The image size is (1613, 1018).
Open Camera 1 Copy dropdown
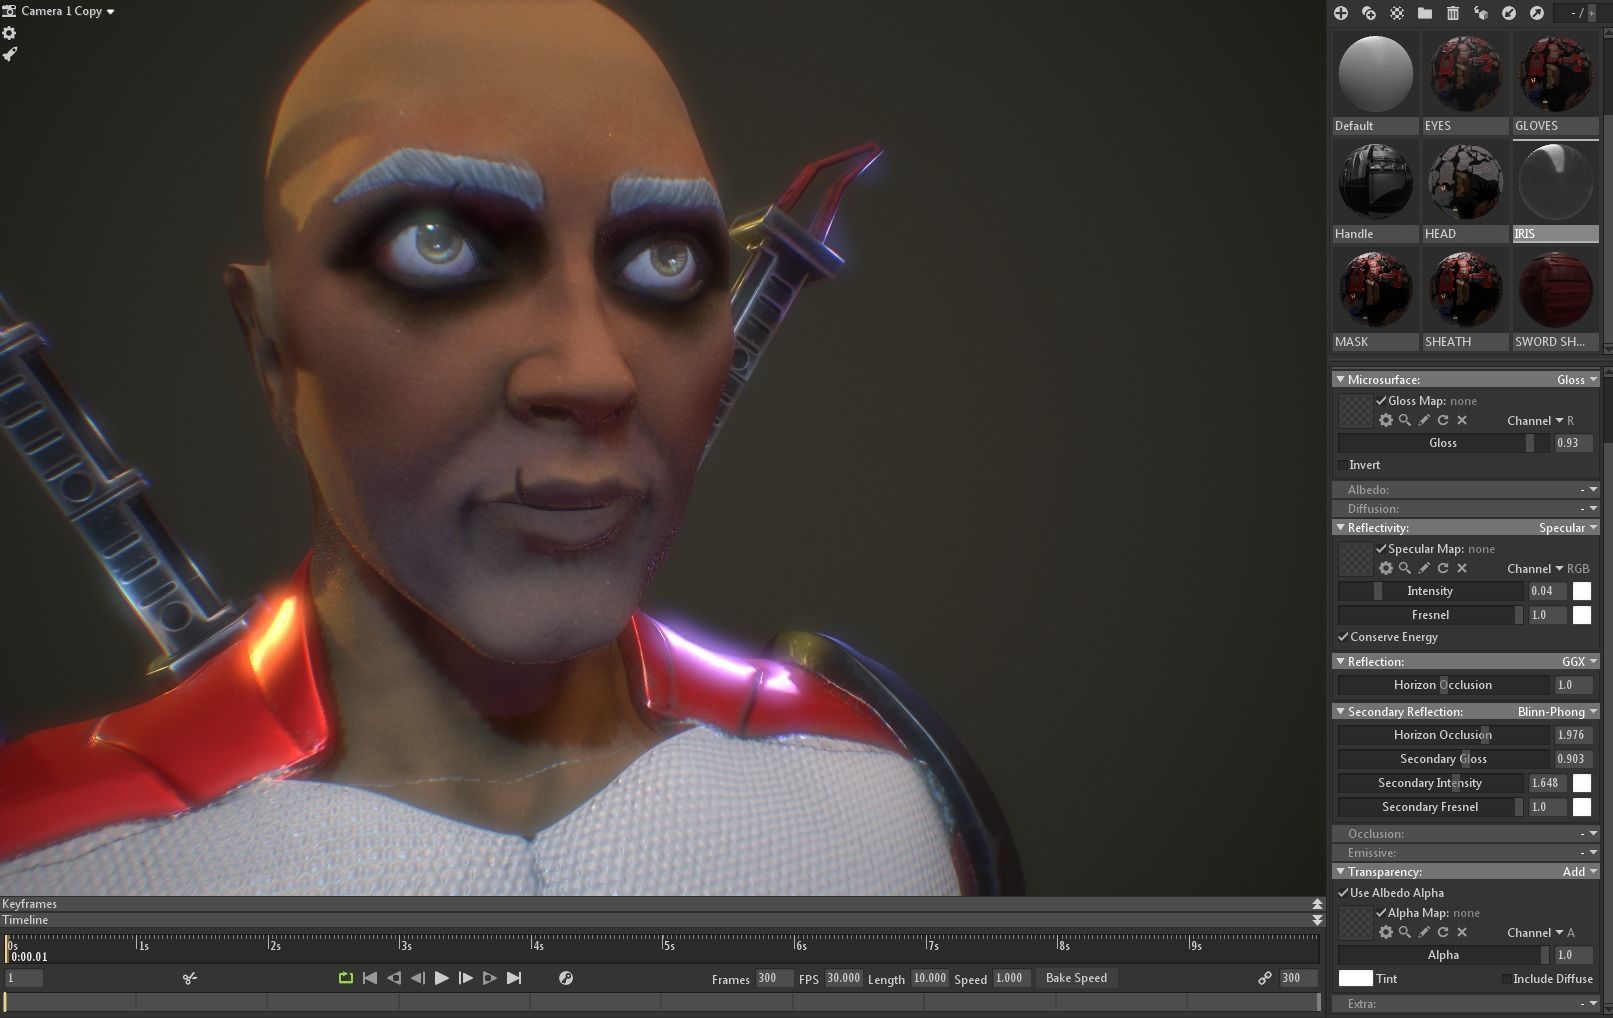[67, 11]
